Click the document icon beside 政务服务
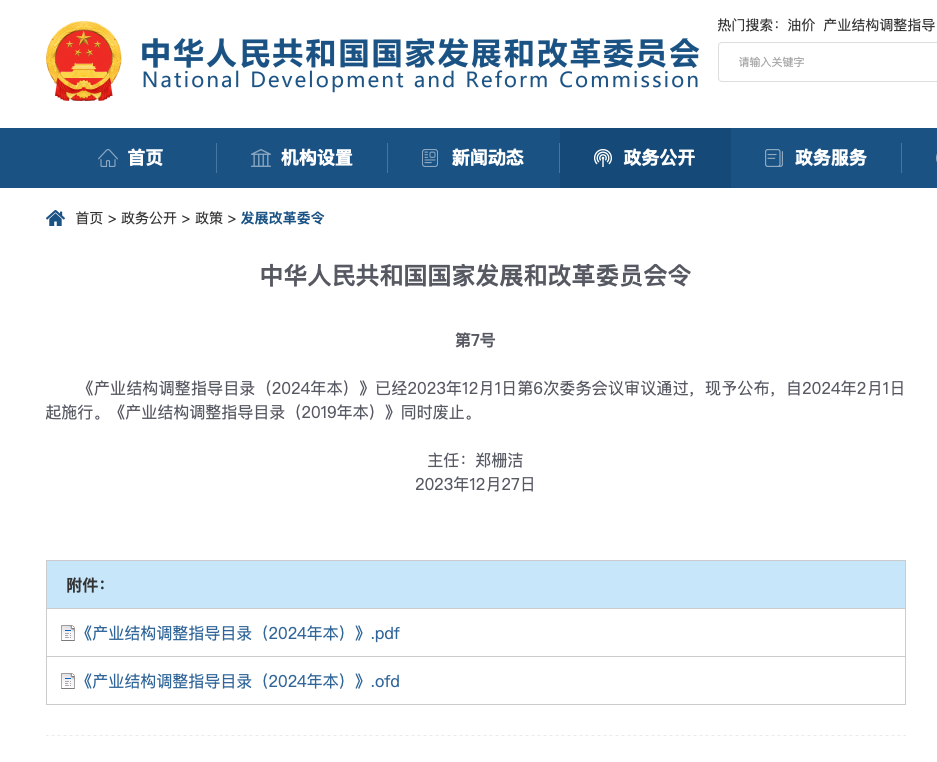Screen dimensions: 937x762 click(x=774, y=158)
